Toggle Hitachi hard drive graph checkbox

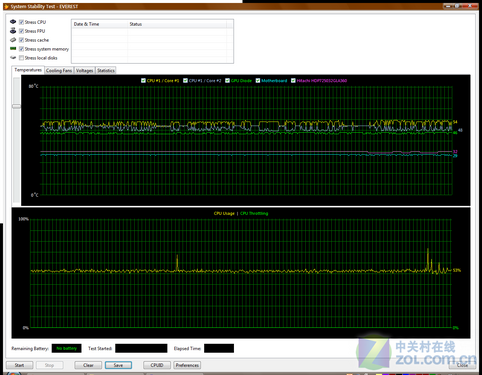pyautogui.click(x=293, y=80)
